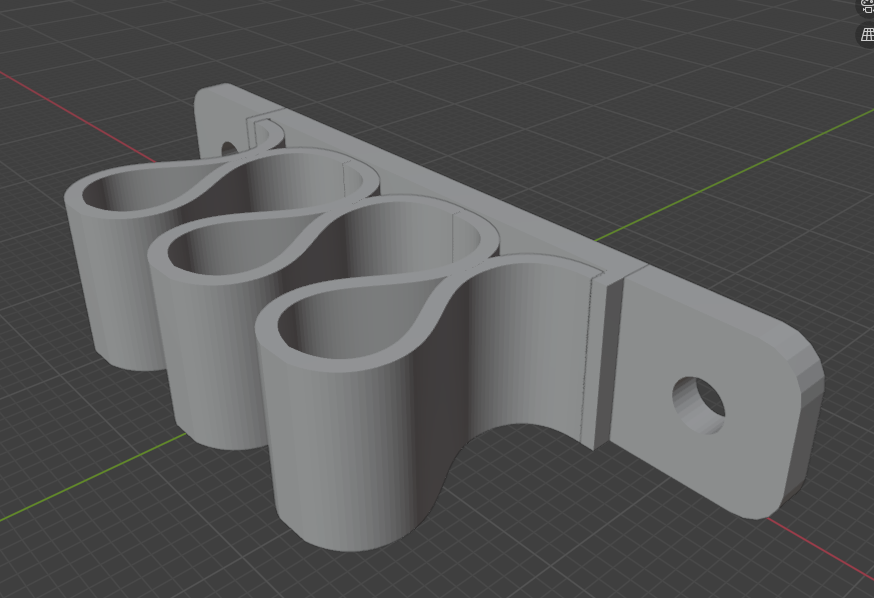
Task: Toggle perspective/orthographic view grid icon
Action: pyautogui.click(x=867, y=35)
